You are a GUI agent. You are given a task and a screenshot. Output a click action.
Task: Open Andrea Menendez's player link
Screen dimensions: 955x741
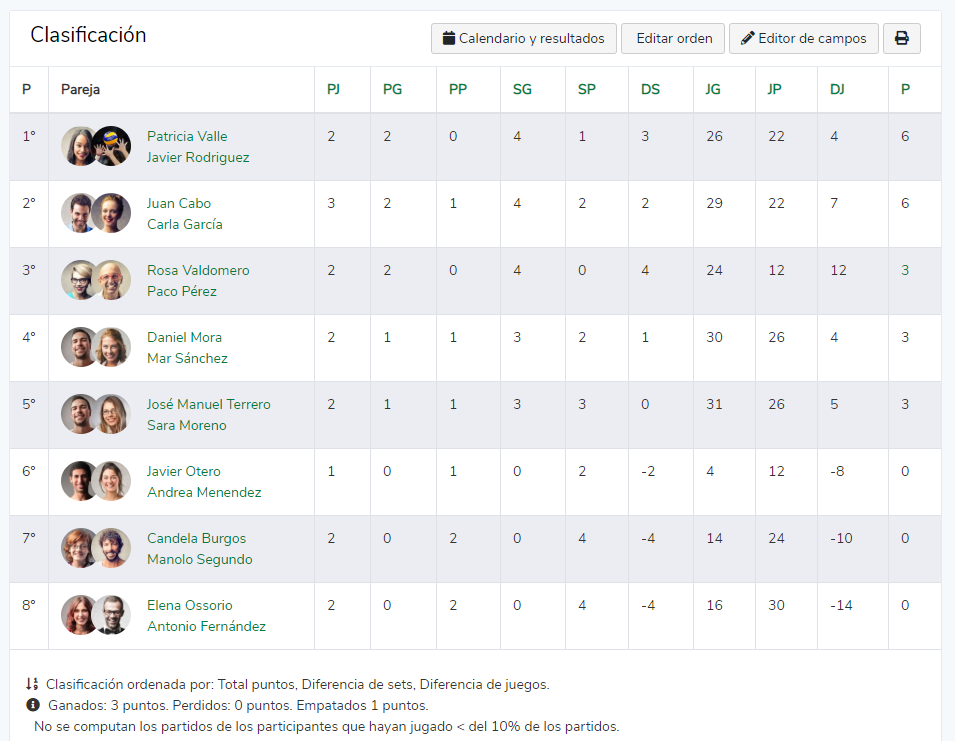pyautogui.click(x=204, y=492)
